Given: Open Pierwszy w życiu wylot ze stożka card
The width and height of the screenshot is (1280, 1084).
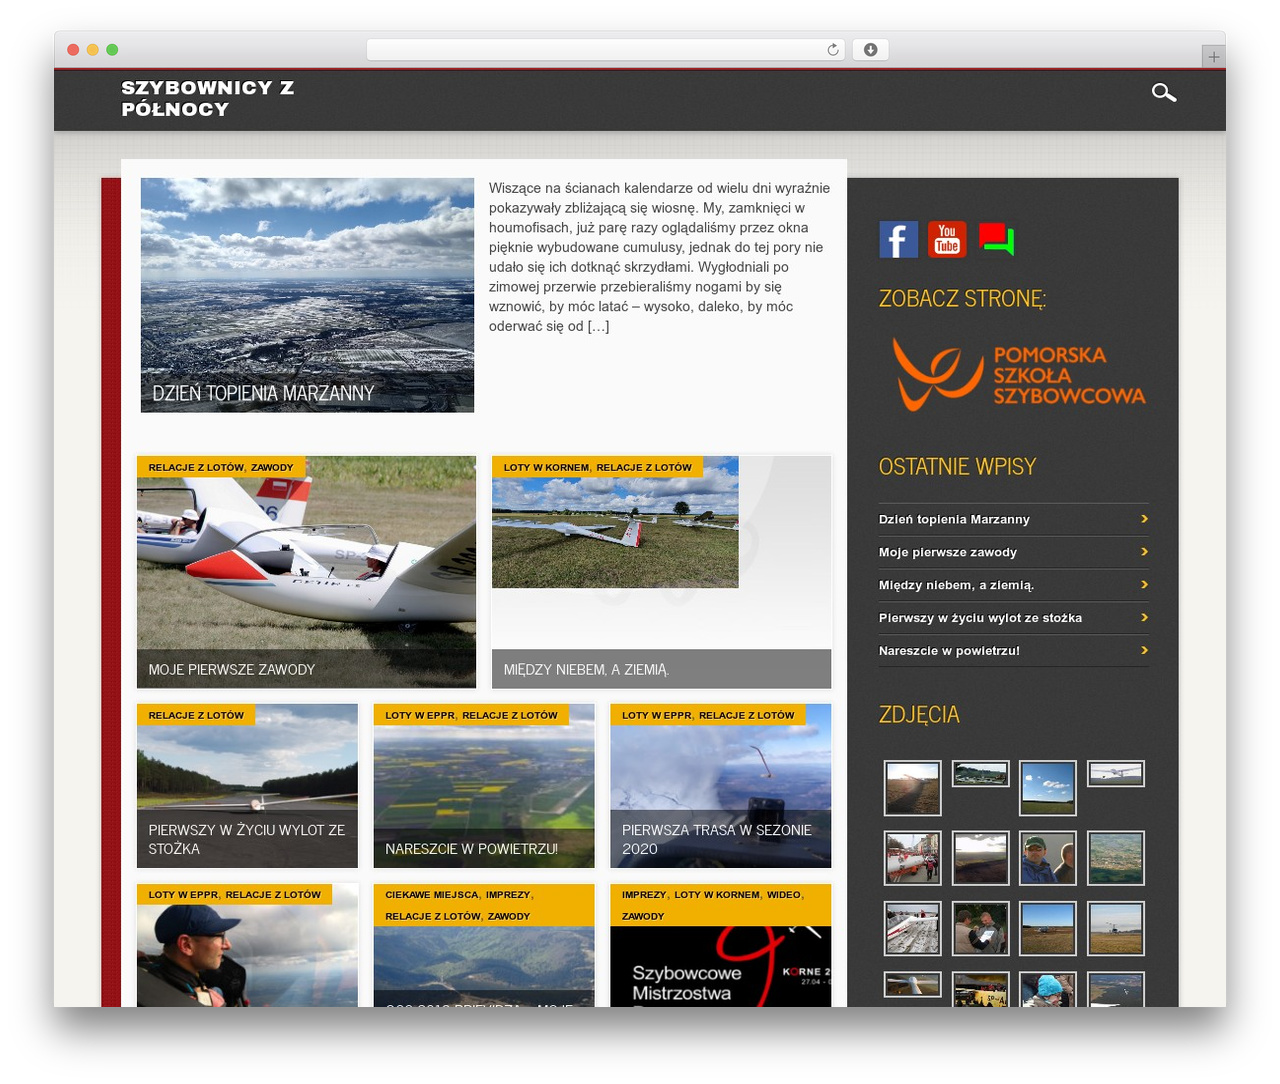Looking at the screenshot, I should 247,786.
